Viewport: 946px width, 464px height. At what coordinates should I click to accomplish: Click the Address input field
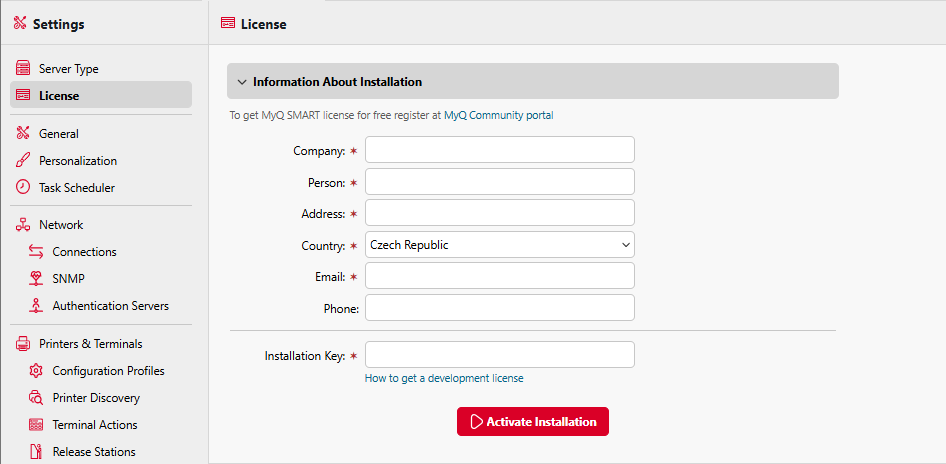[500, 213]
